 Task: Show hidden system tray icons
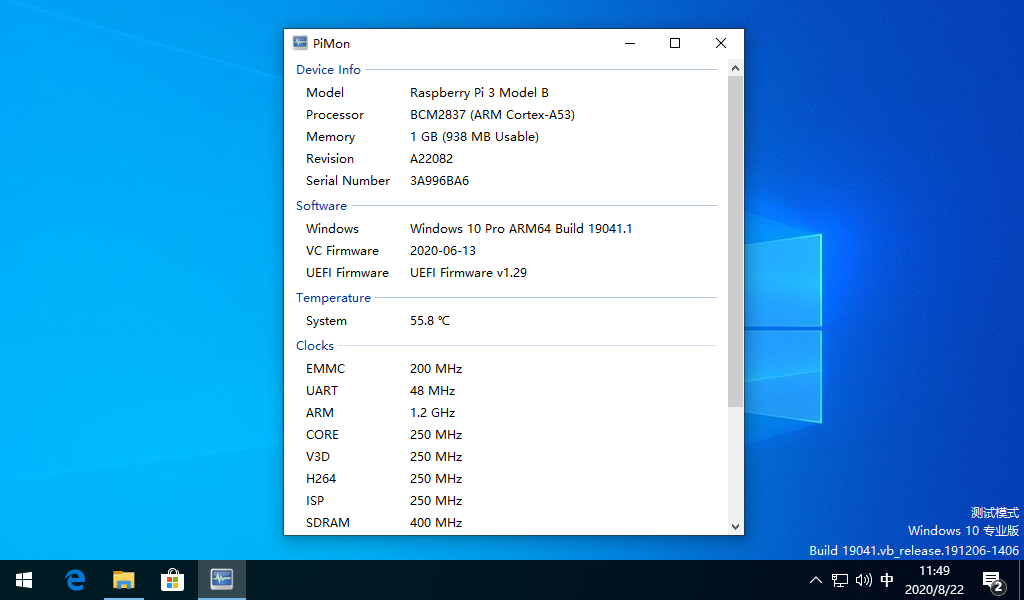[816, 580]
